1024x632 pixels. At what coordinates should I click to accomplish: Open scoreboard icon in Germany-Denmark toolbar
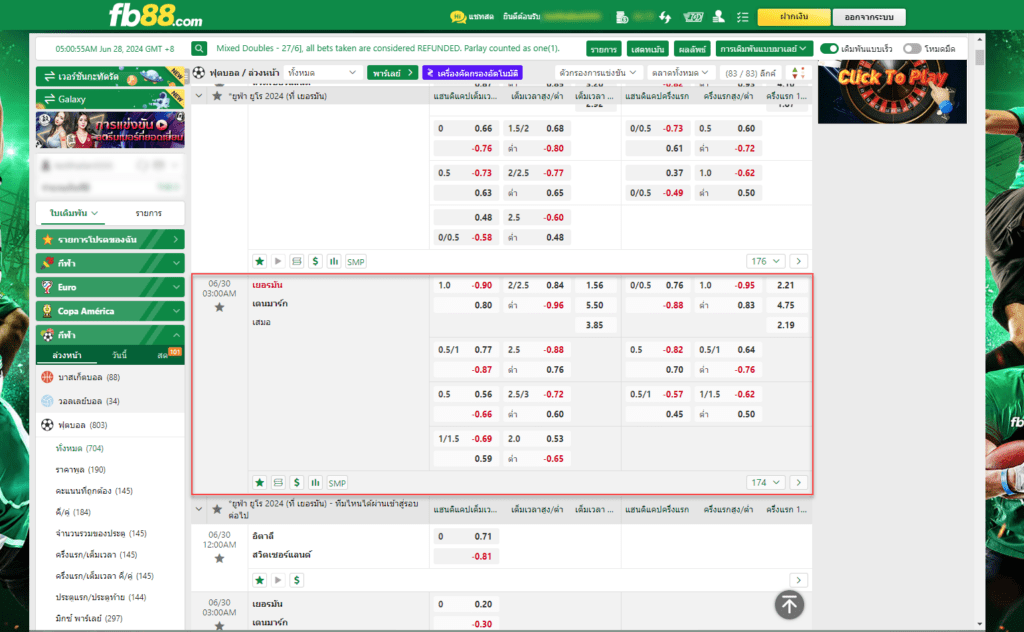coord(278,482)
